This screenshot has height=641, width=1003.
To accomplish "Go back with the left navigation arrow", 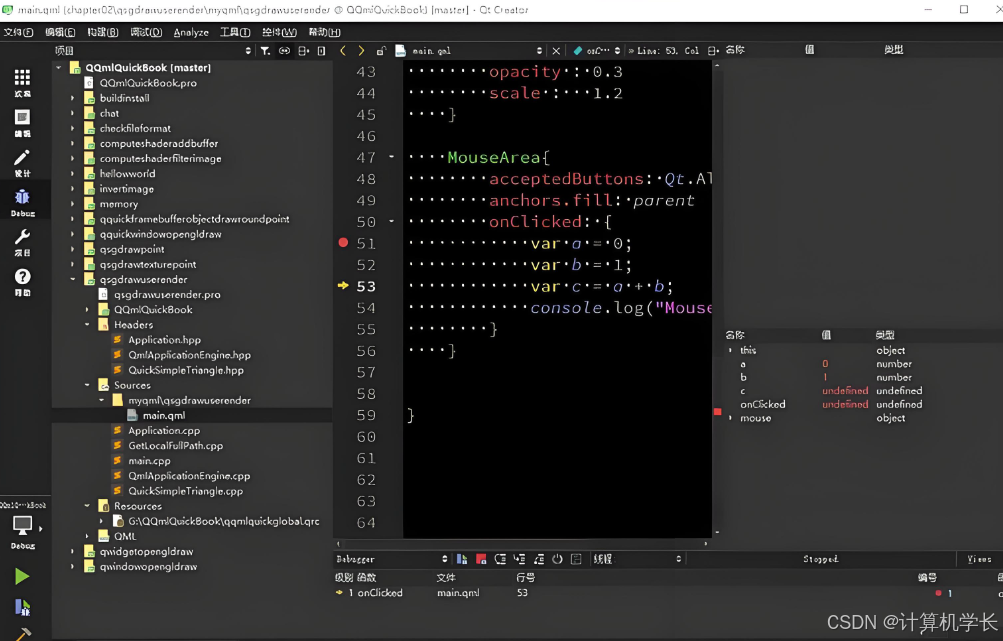I will (343, 51).
